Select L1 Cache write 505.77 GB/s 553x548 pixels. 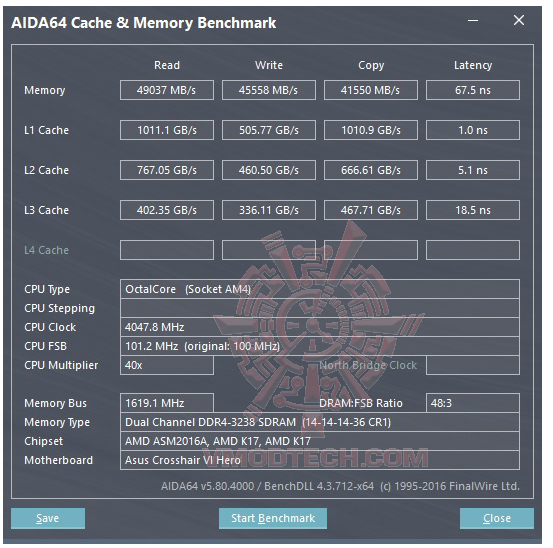269,130
